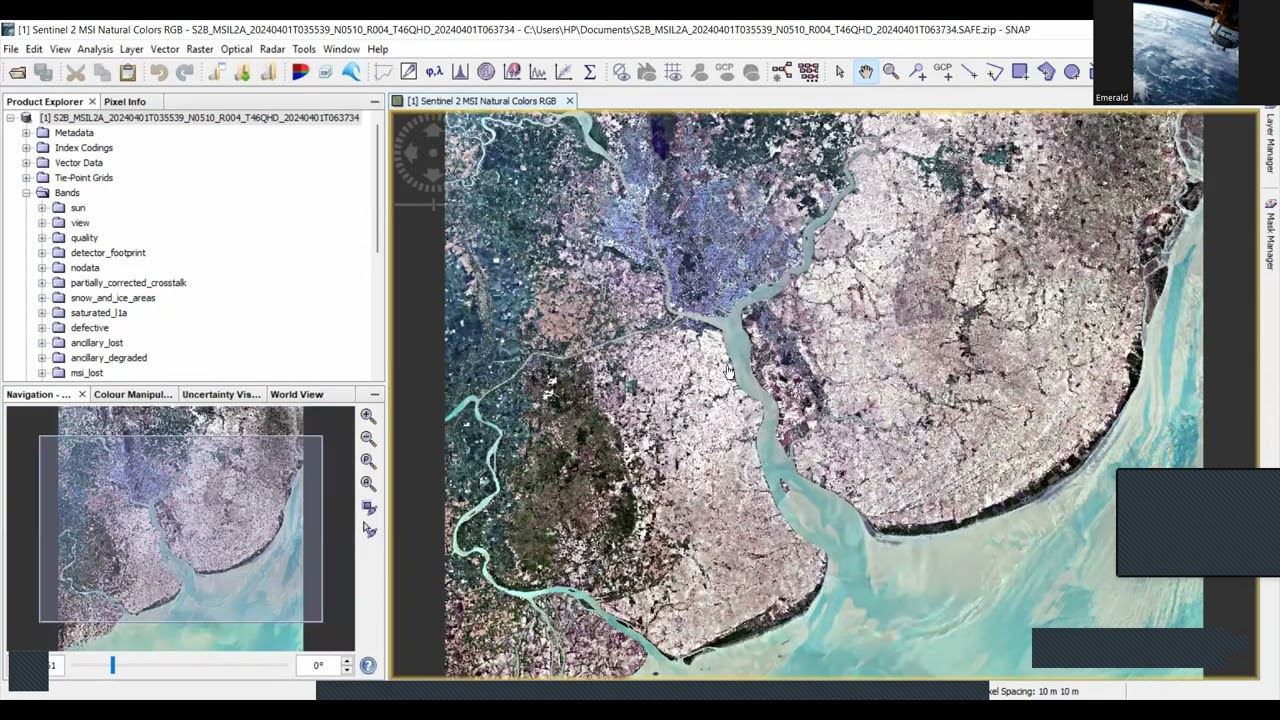Expand the quality band folder
The height and width of the screenshot is (720, 1280).
[x=42, y=238]
